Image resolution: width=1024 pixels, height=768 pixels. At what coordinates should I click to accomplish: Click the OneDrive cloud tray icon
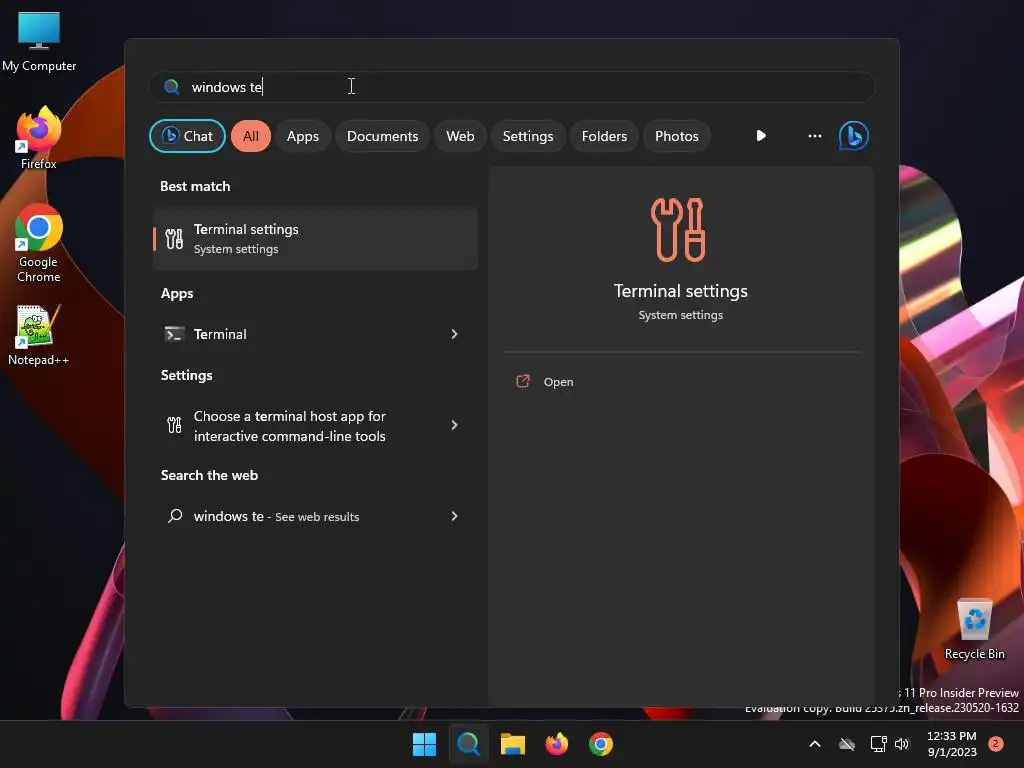(847, 744)
